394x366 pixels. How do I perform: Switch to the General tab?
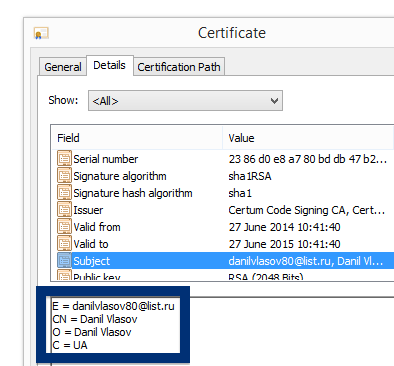coord(63,67)
